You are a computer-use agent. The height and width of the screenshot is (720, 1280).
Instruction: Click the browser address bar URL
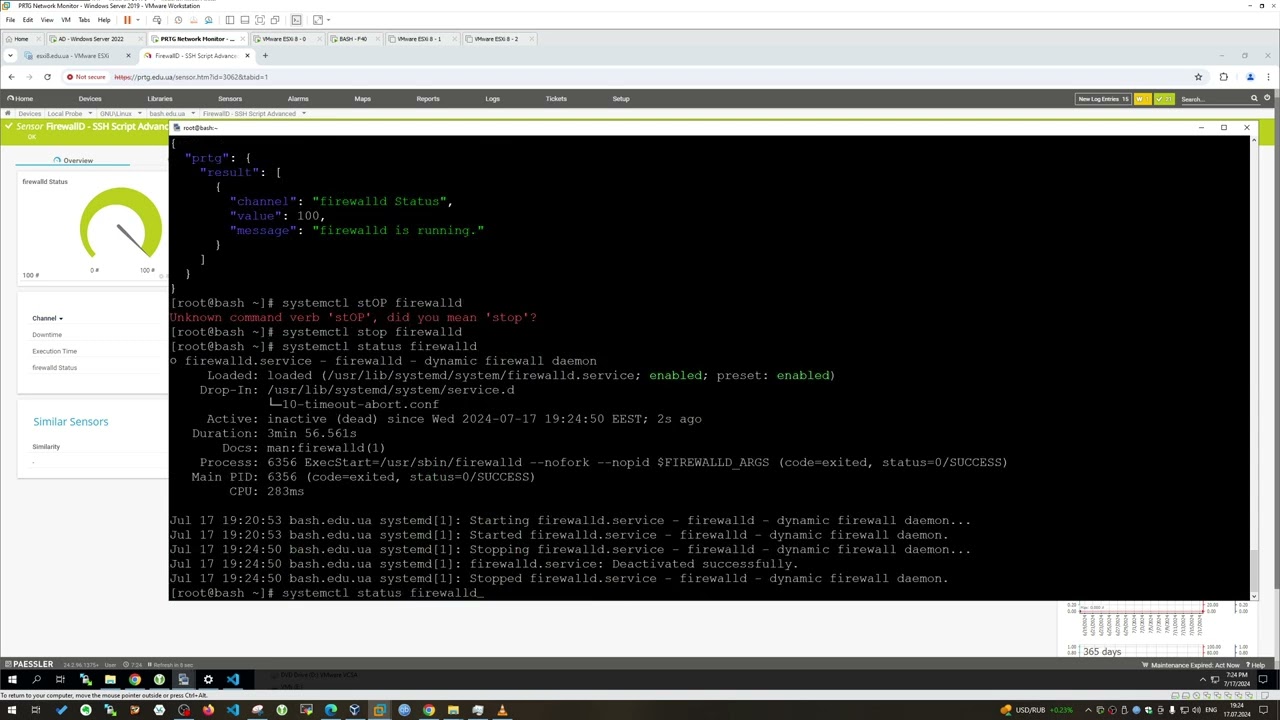191,77
